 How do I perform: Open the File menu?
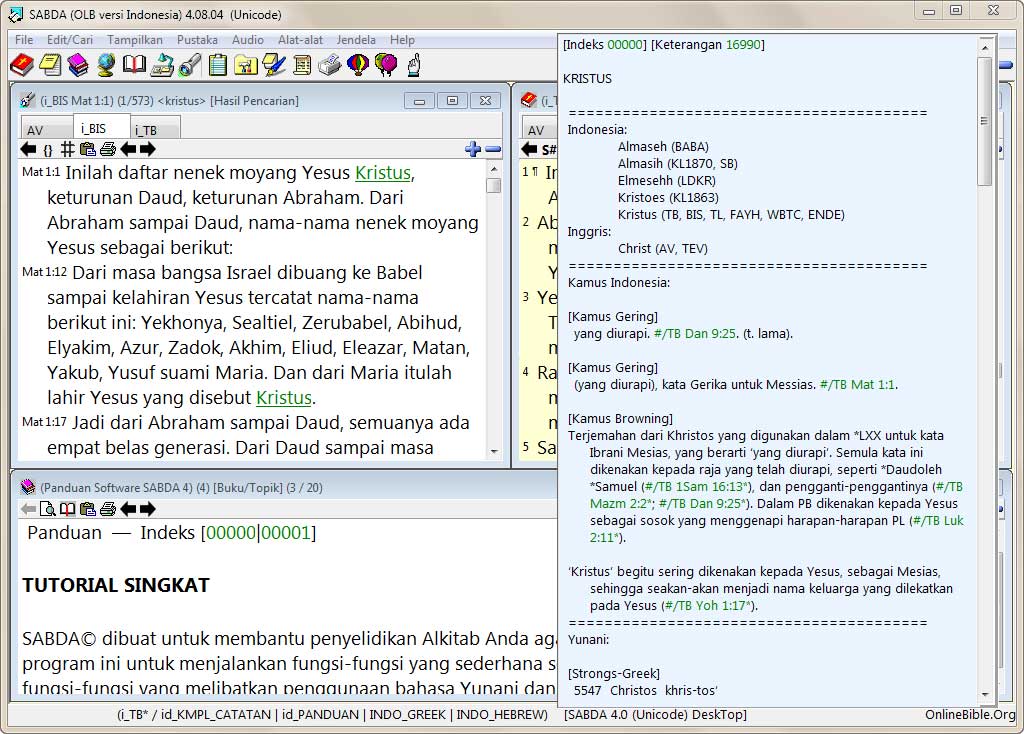click(x=24, y=40)
